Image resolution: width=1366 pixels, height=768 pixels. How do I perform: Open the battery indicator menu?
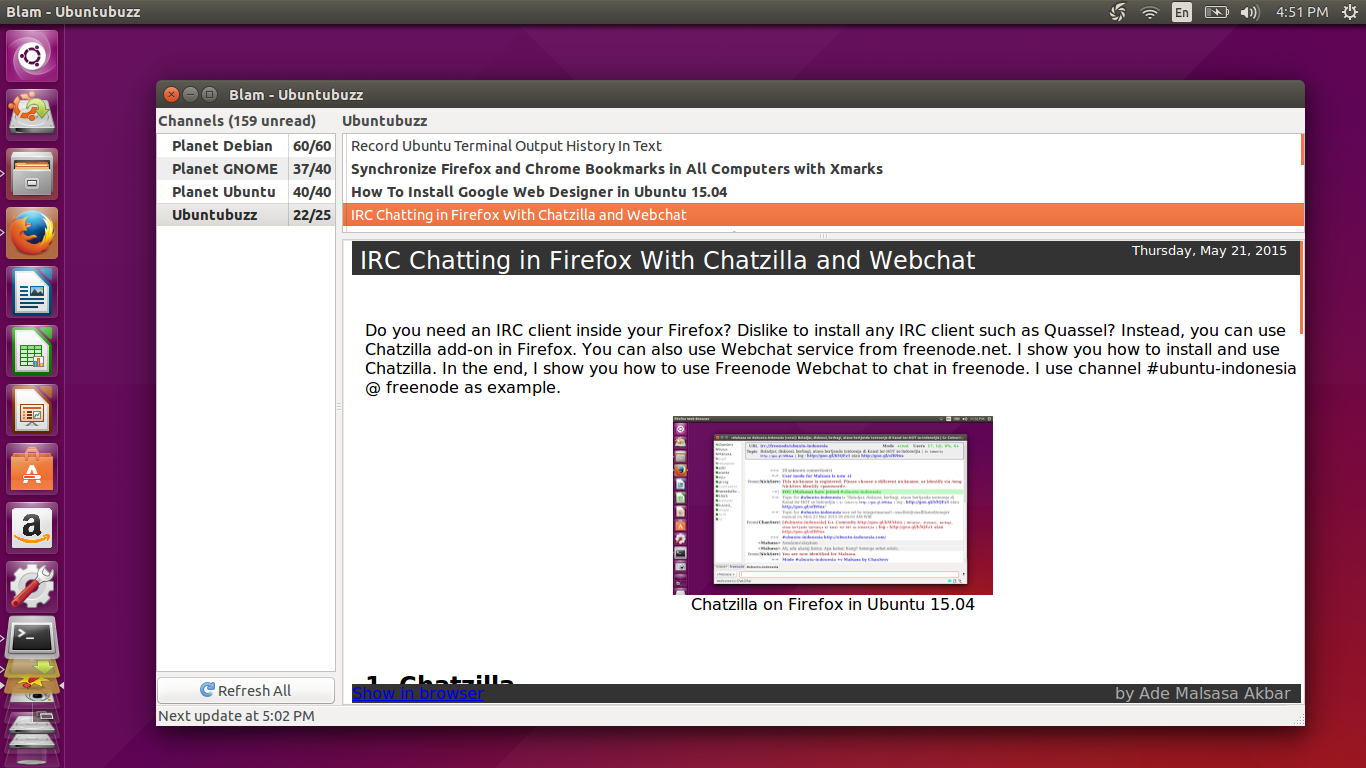pyautogui.click(x=1216, y=12)
